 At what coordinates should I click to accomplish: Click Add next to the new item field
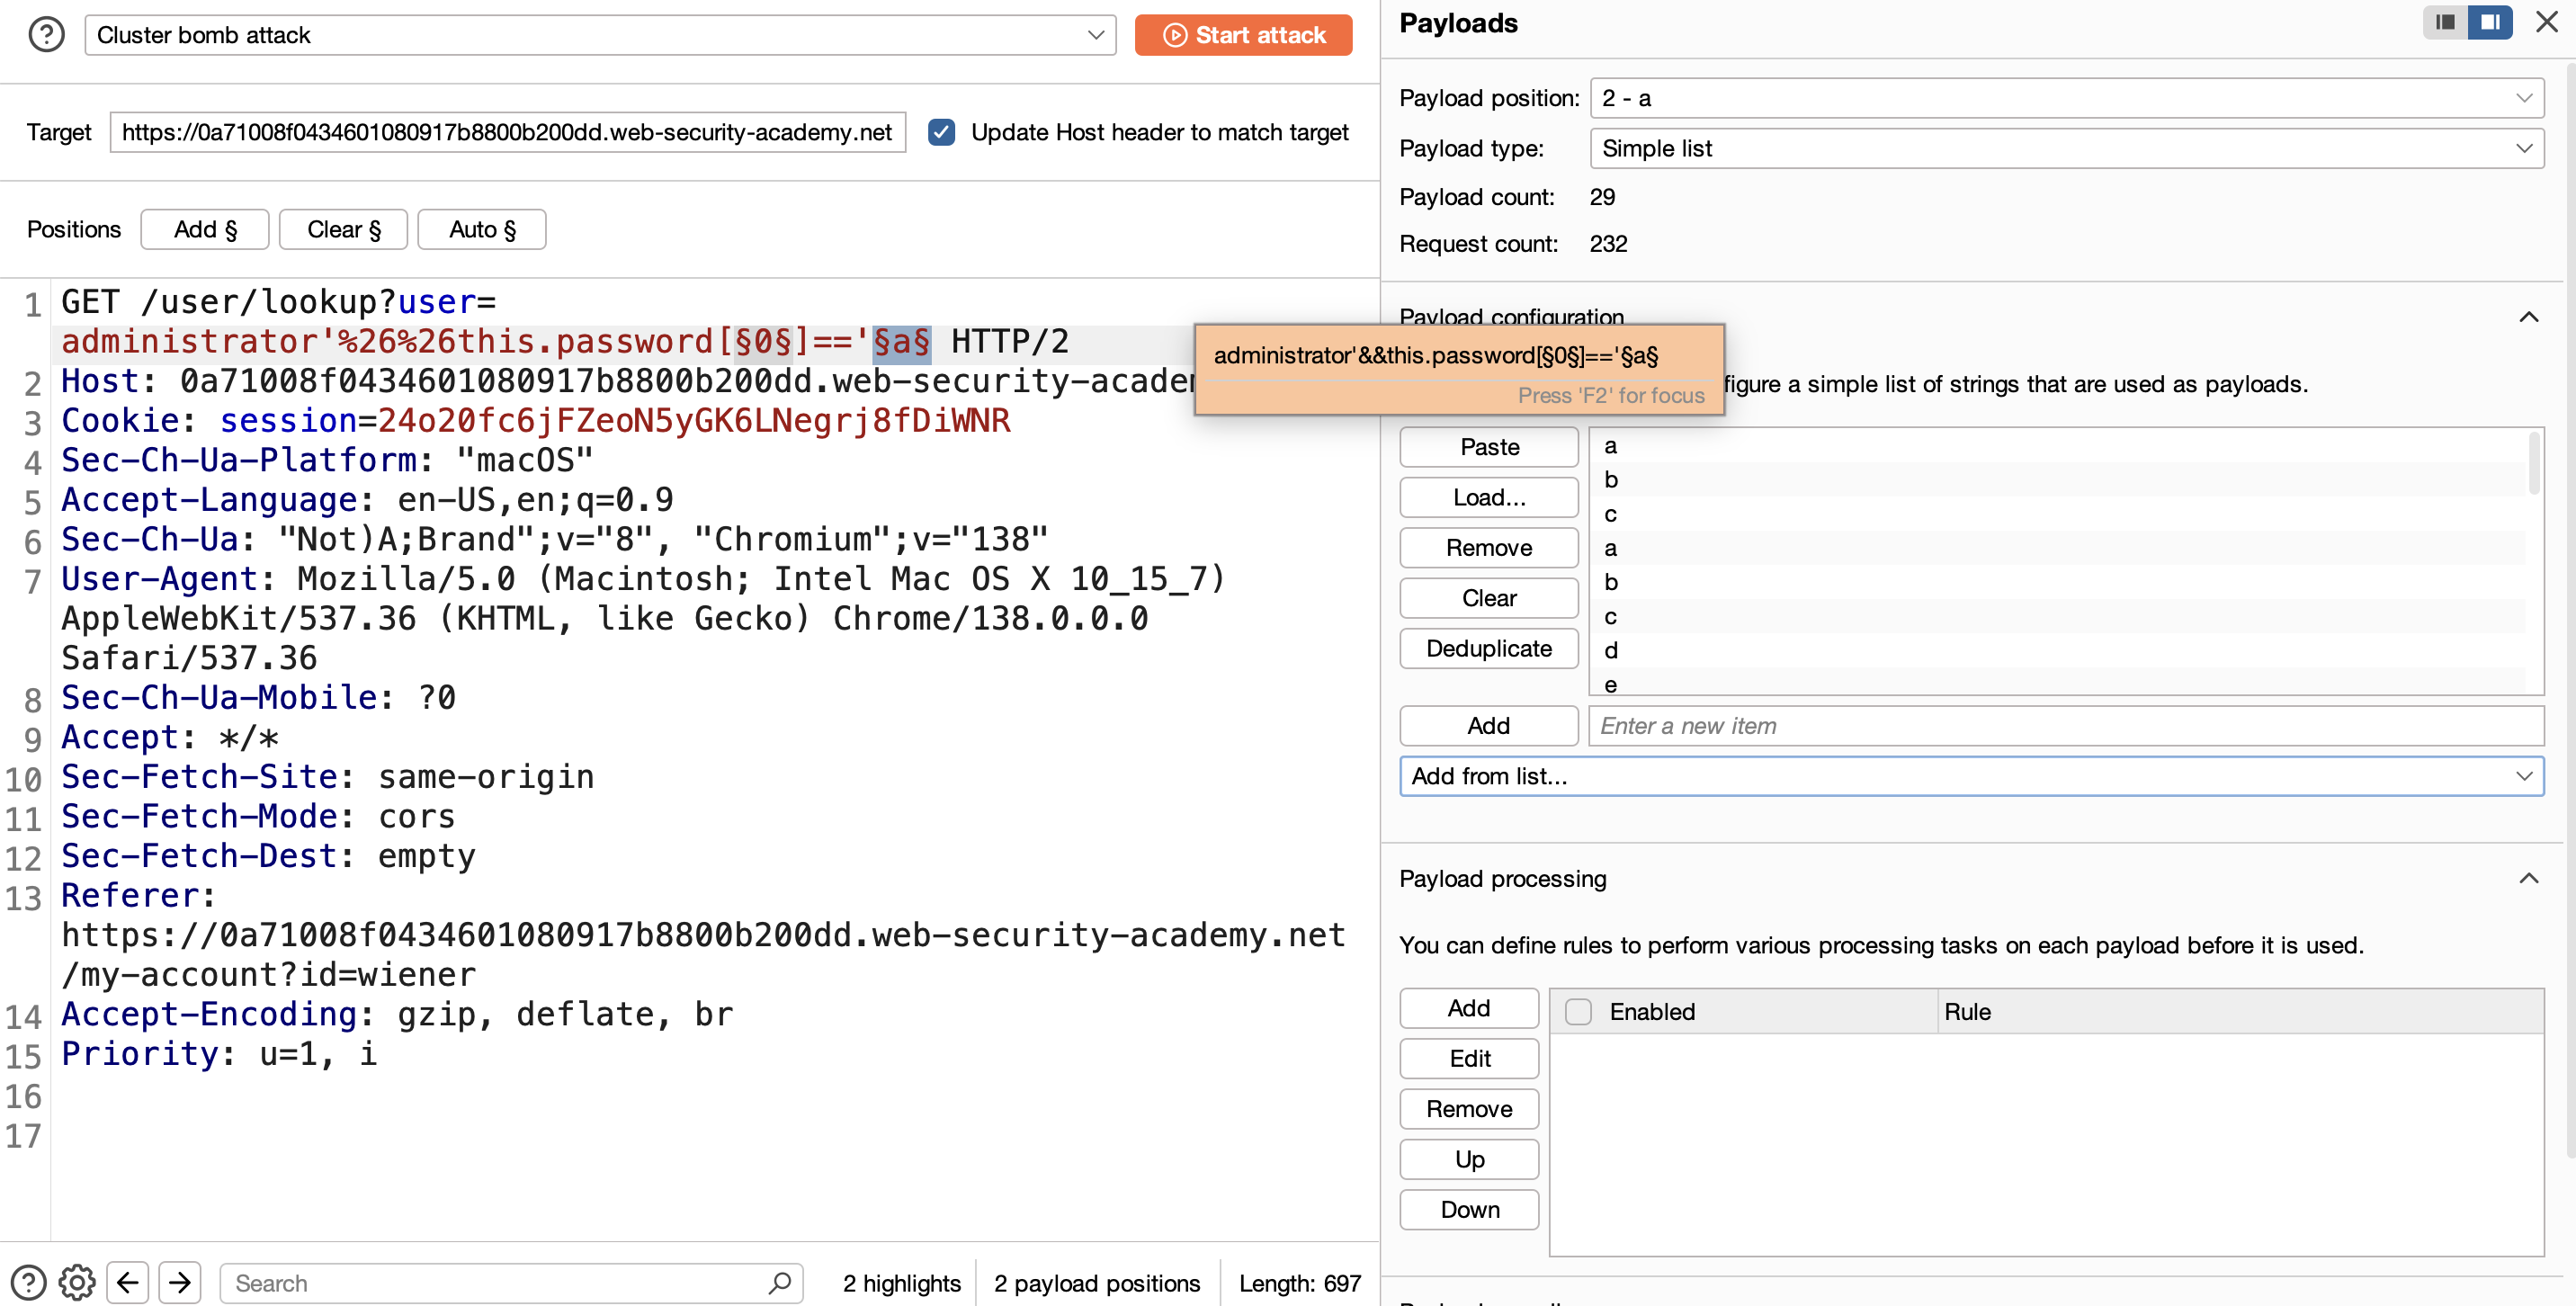coord(1489,726)
